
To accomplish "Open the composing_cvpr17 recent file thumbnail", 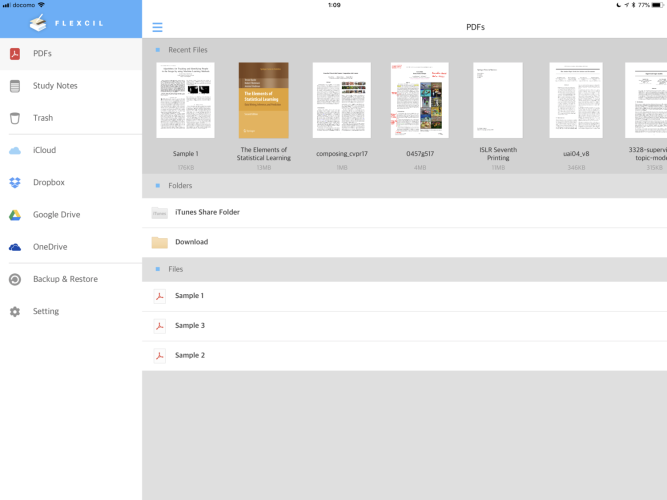I will pos(341,100).
